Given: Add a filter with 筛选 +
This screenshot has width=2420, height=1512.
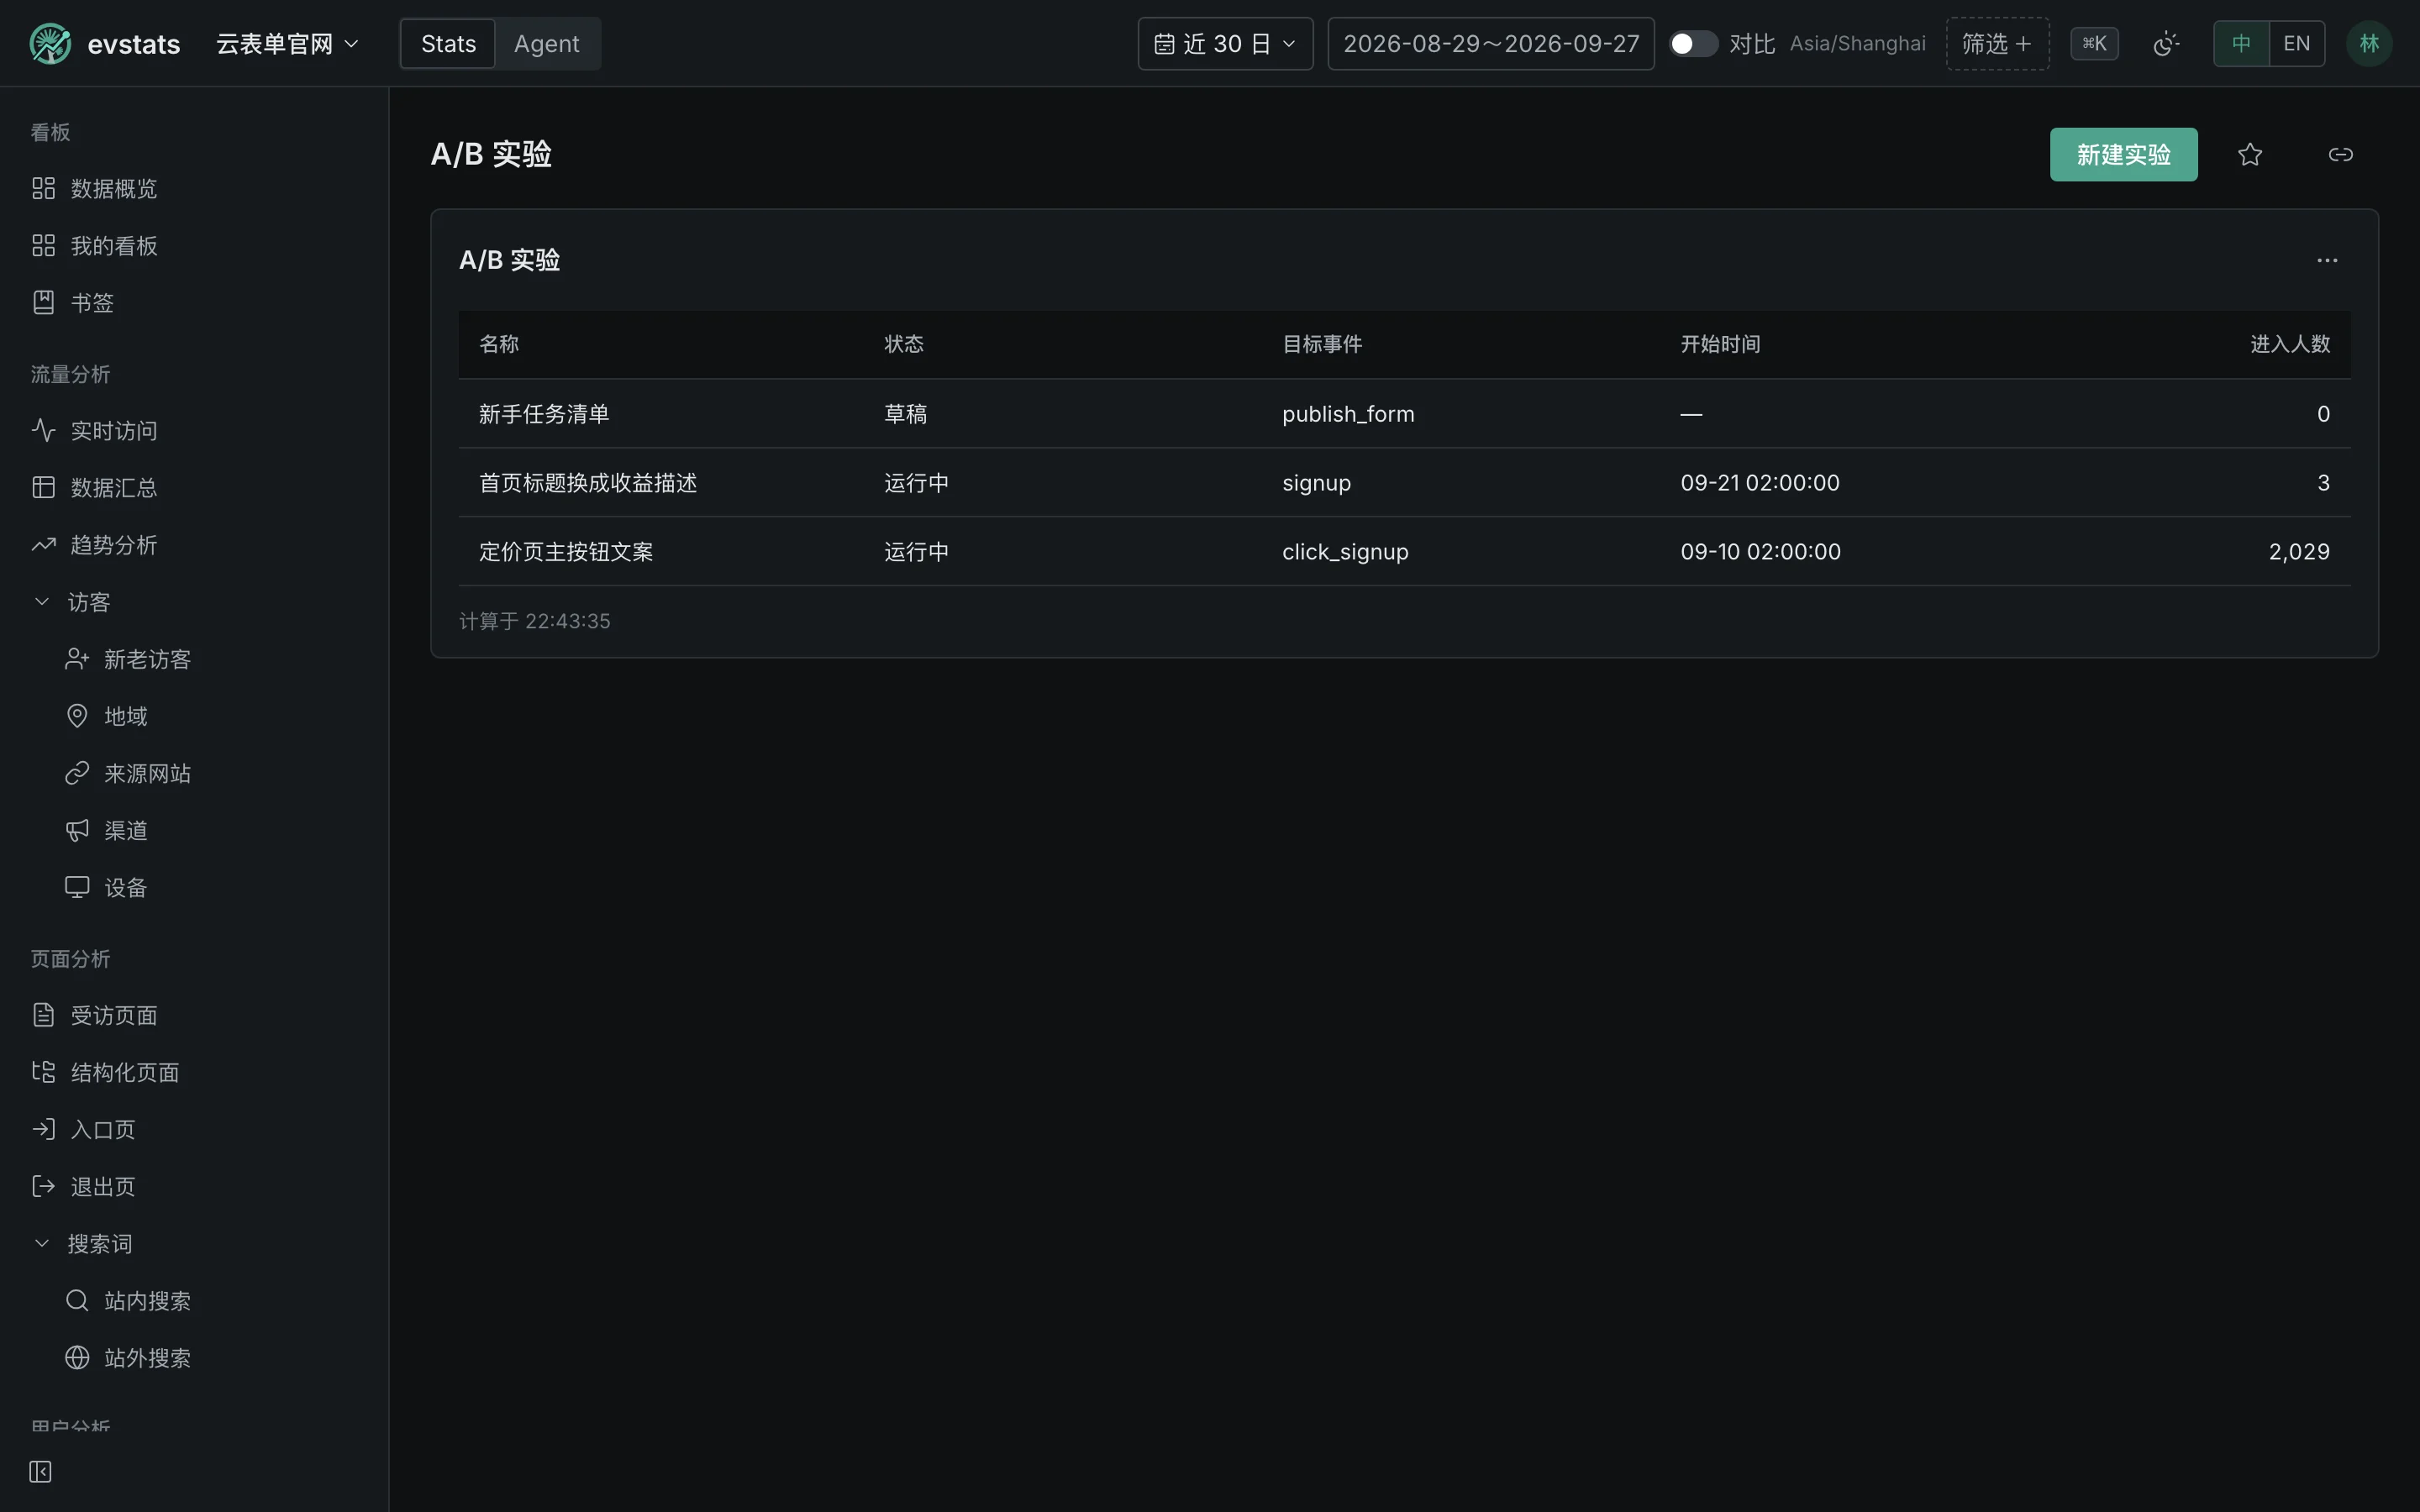Looking at the screenshot, I should coord(1997,44).
